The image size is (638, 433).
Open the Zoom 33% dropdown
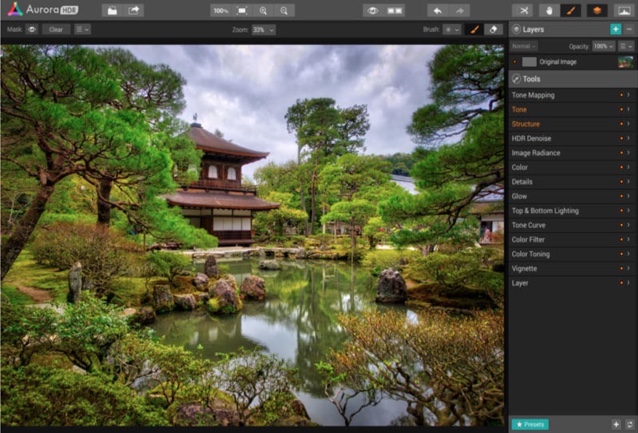[x=263, y=30]
